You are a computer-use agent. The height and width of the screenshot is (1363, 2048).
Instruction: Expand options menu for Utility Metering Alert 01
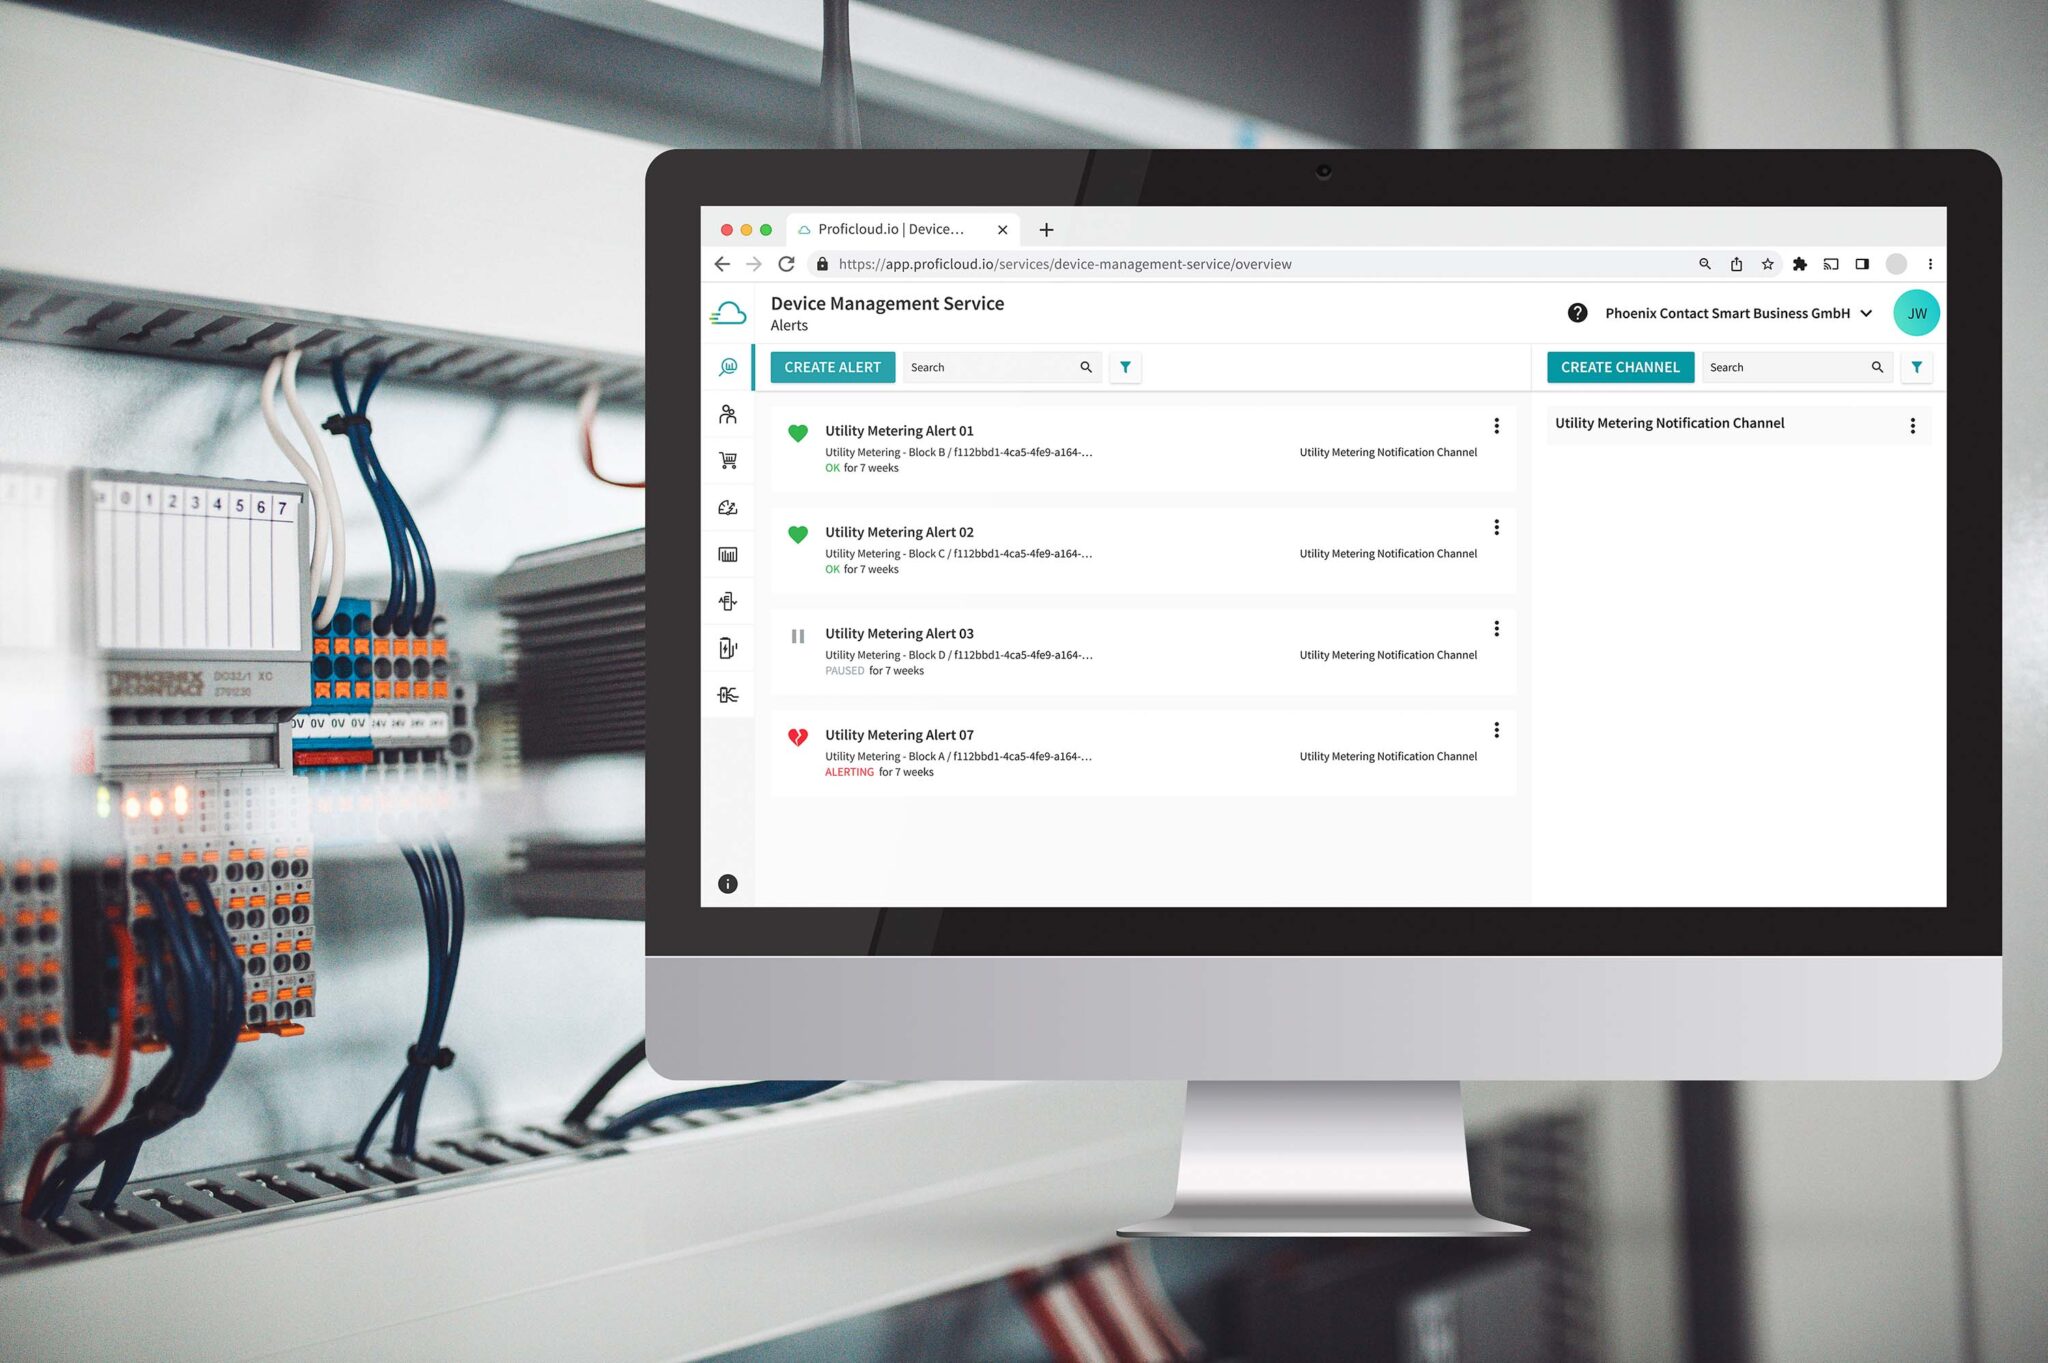pyautogui.click(x=1496, y=425)
